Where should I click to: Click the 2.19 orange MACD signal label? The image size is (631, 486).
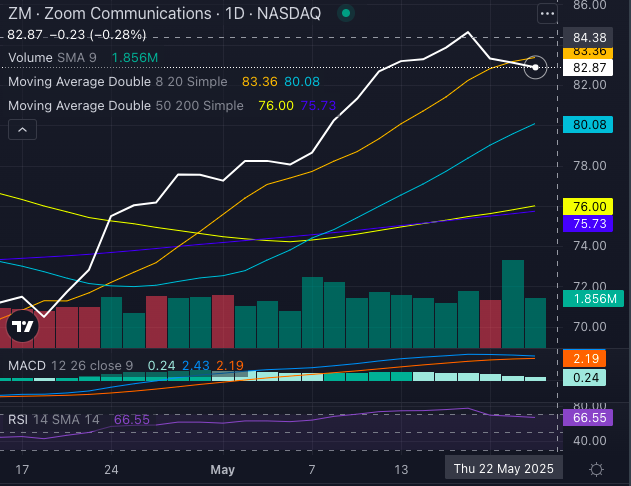pos(585,358)
